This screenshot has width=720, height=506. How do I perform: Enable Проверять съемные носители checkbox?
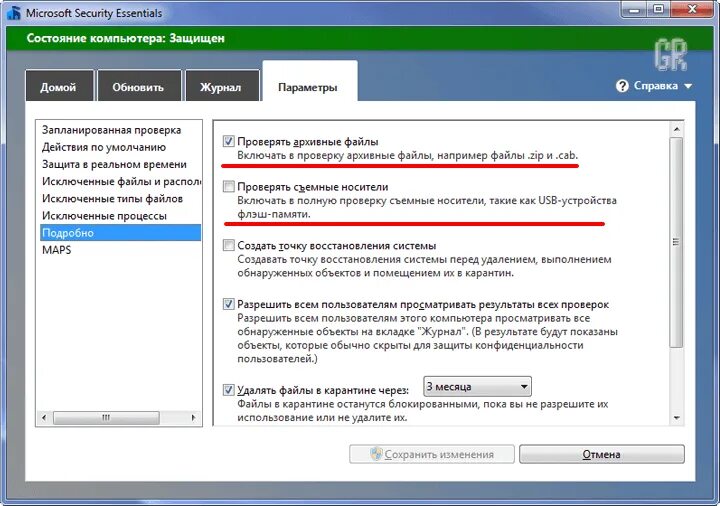coord(228,186)
